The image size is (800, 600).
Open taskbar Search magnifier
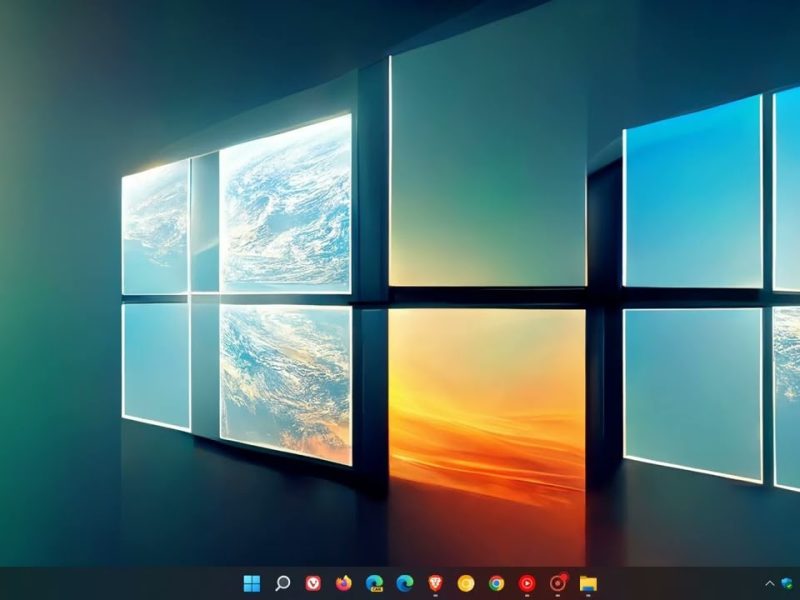pyautogui.click(x=282, y=583)
